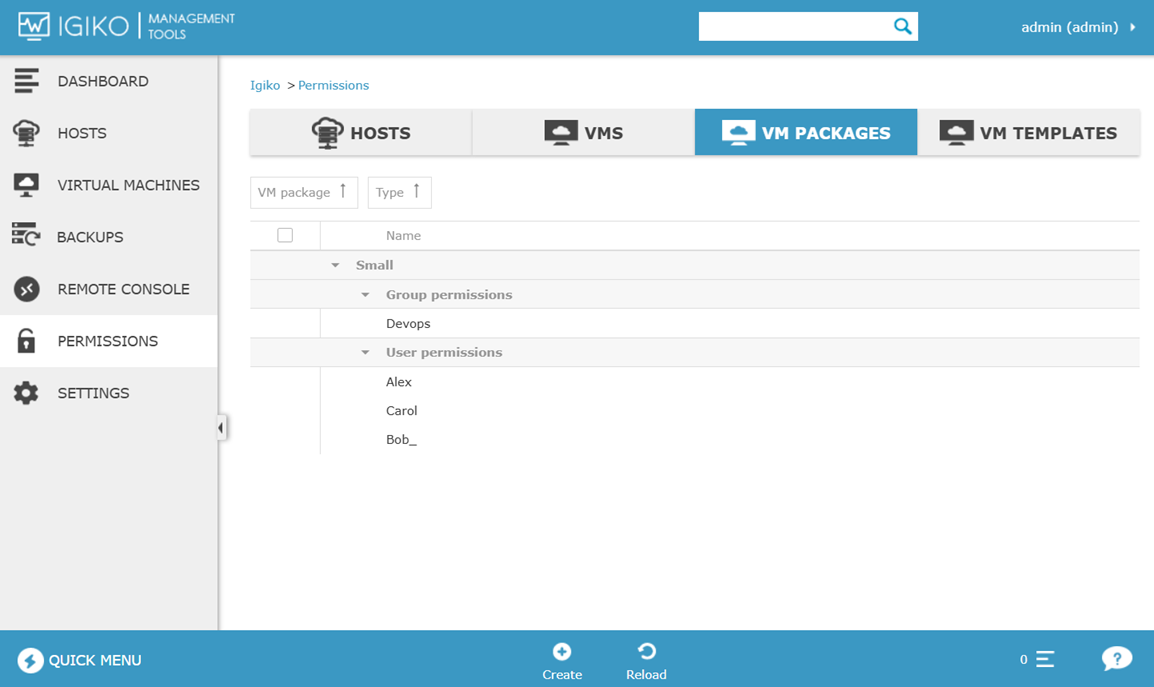Open the task list icon in footer
This screenshot has width=1154, height=687.
pos(1045,659)
